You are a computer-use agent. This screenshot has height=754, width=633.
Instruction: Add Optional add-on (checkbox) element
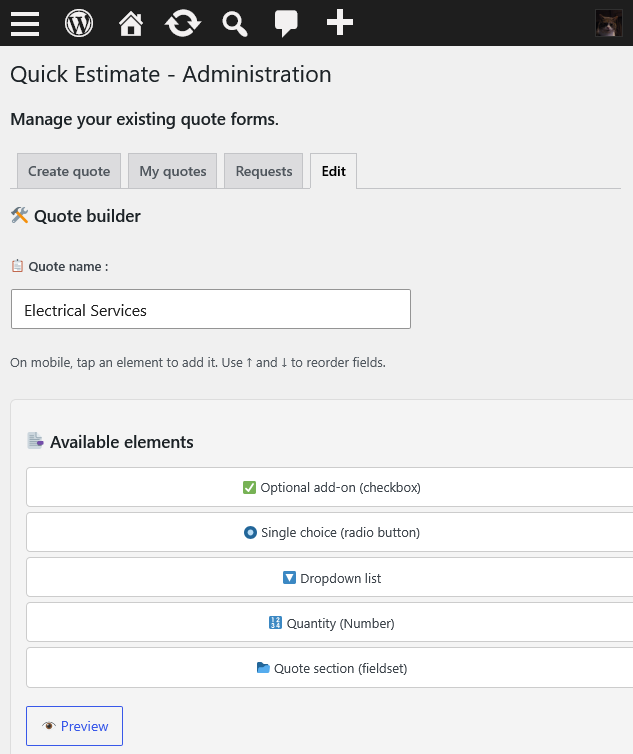tap(331, 487)
